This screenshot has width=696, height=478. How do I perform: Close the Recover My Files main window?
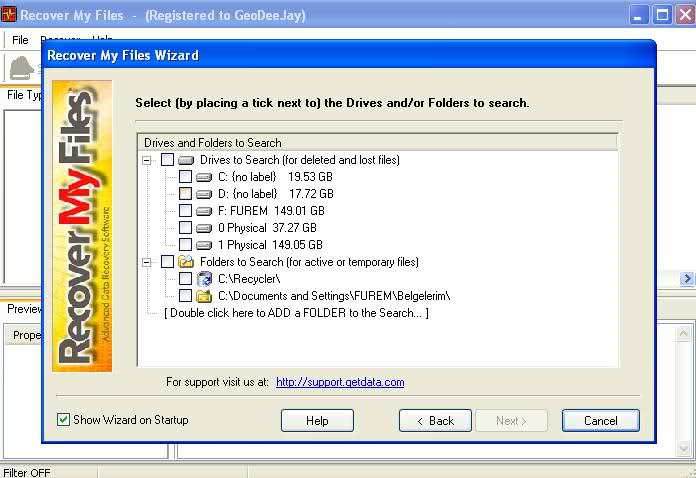[x=685, y=16]
